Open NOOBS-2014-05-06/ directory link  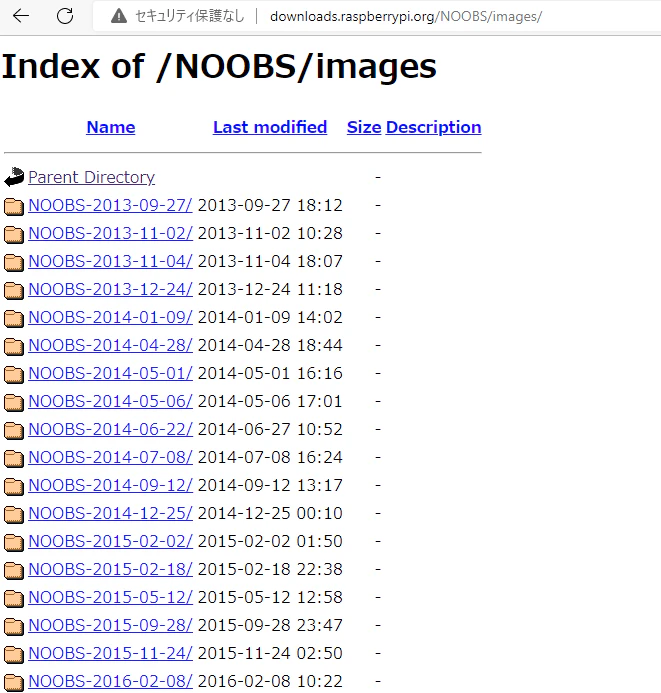[x=110, y=401]
